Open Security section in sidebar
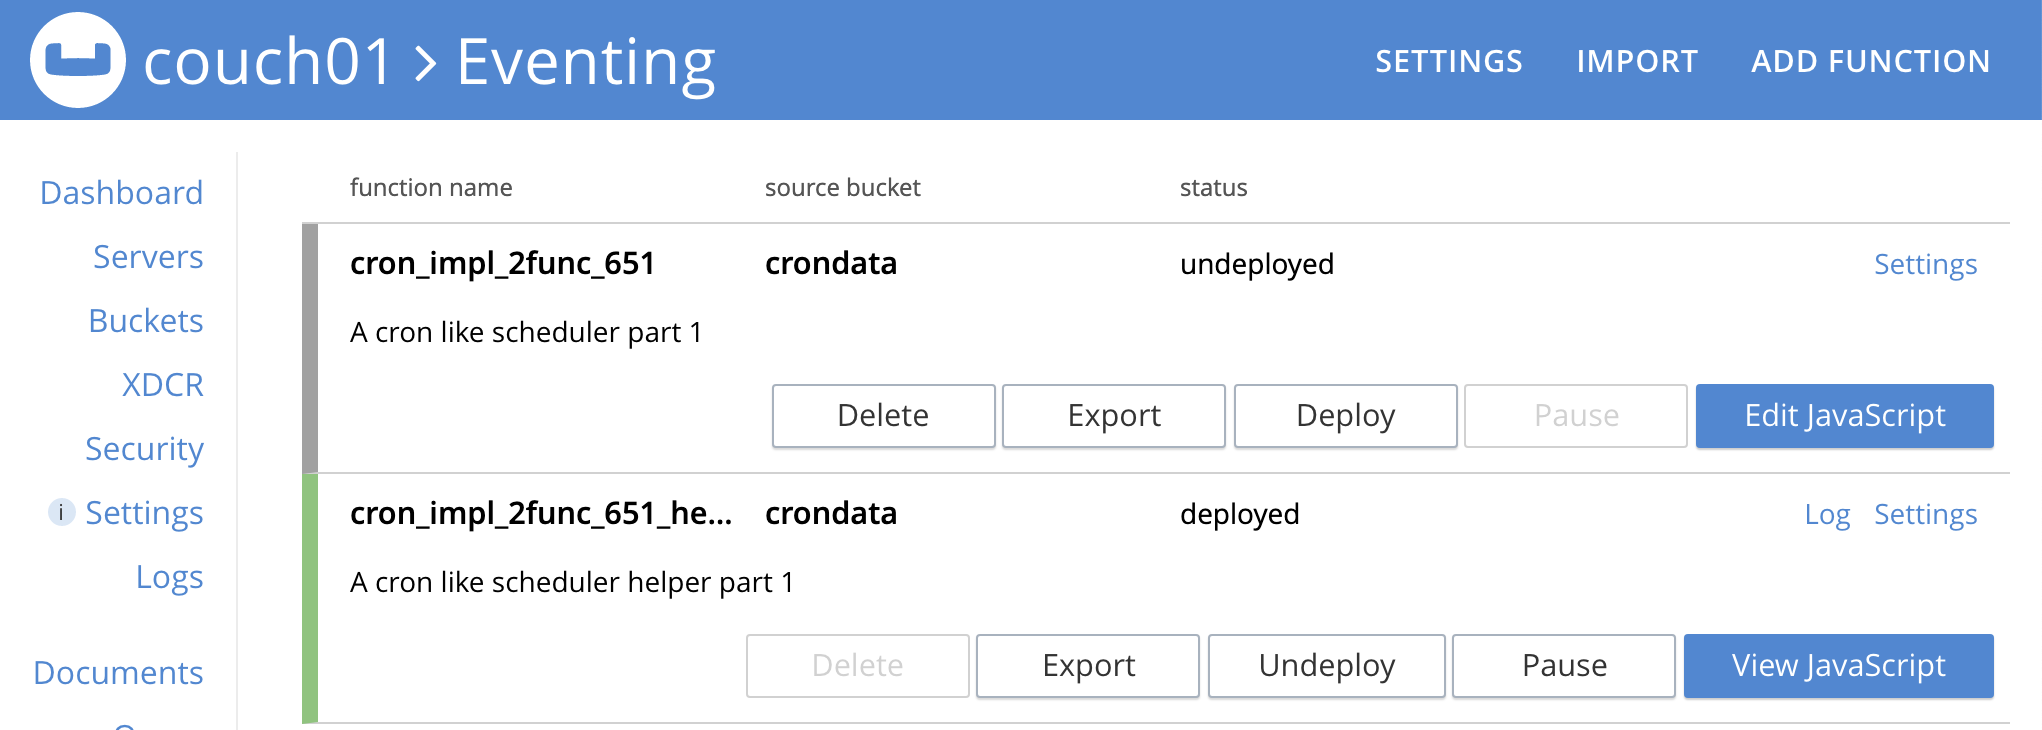2042x730 pixels. [144, 449]
